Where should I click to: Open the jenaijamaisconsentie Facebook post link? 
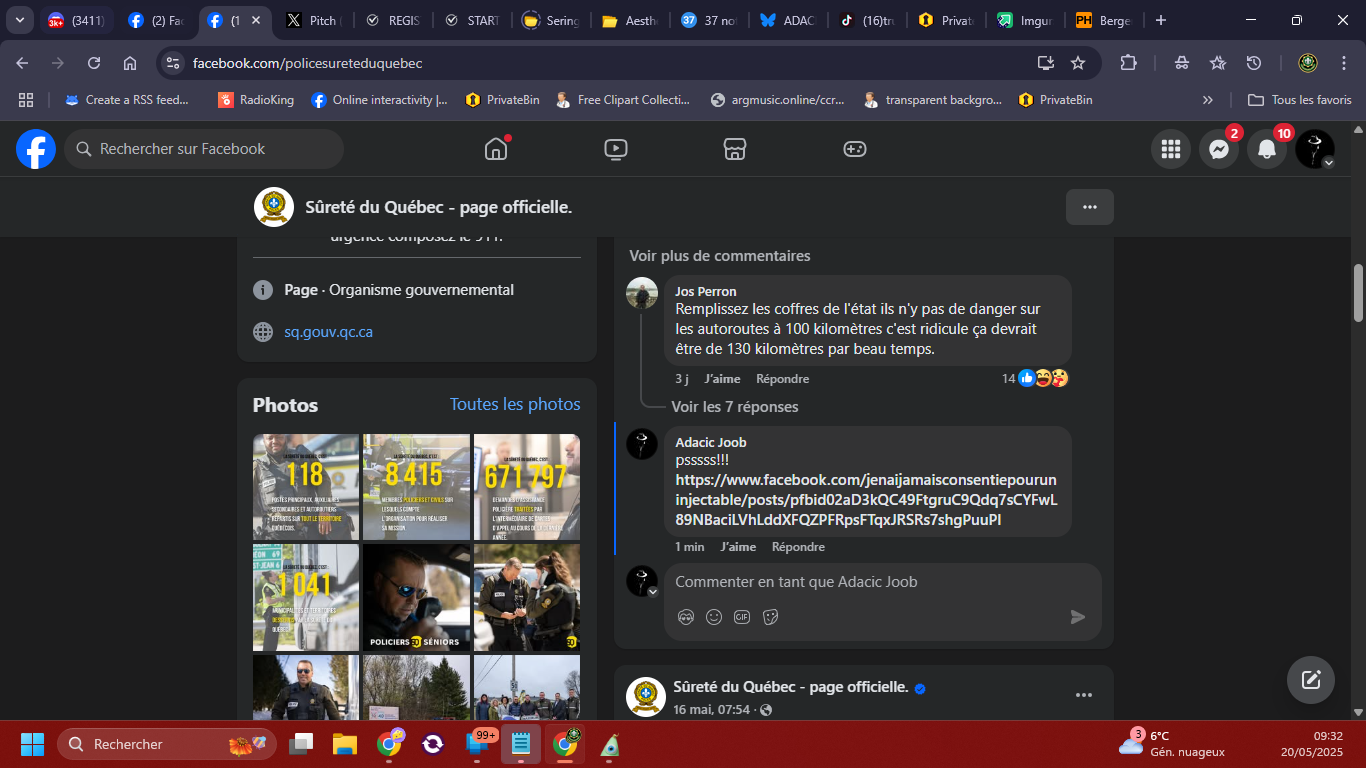point(866,500)
